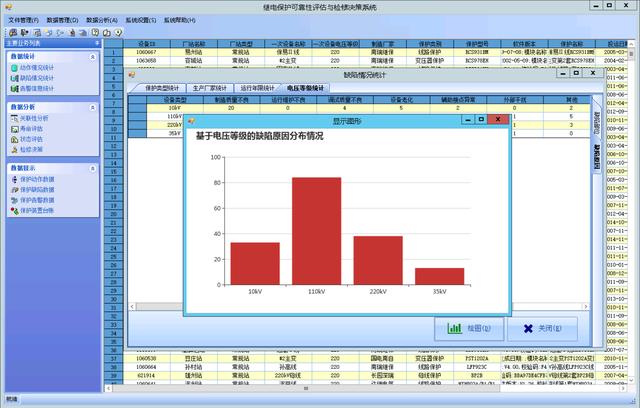Click the 外部干扰 column header
This screenshot has height=408, width=640.
point(514,99)
